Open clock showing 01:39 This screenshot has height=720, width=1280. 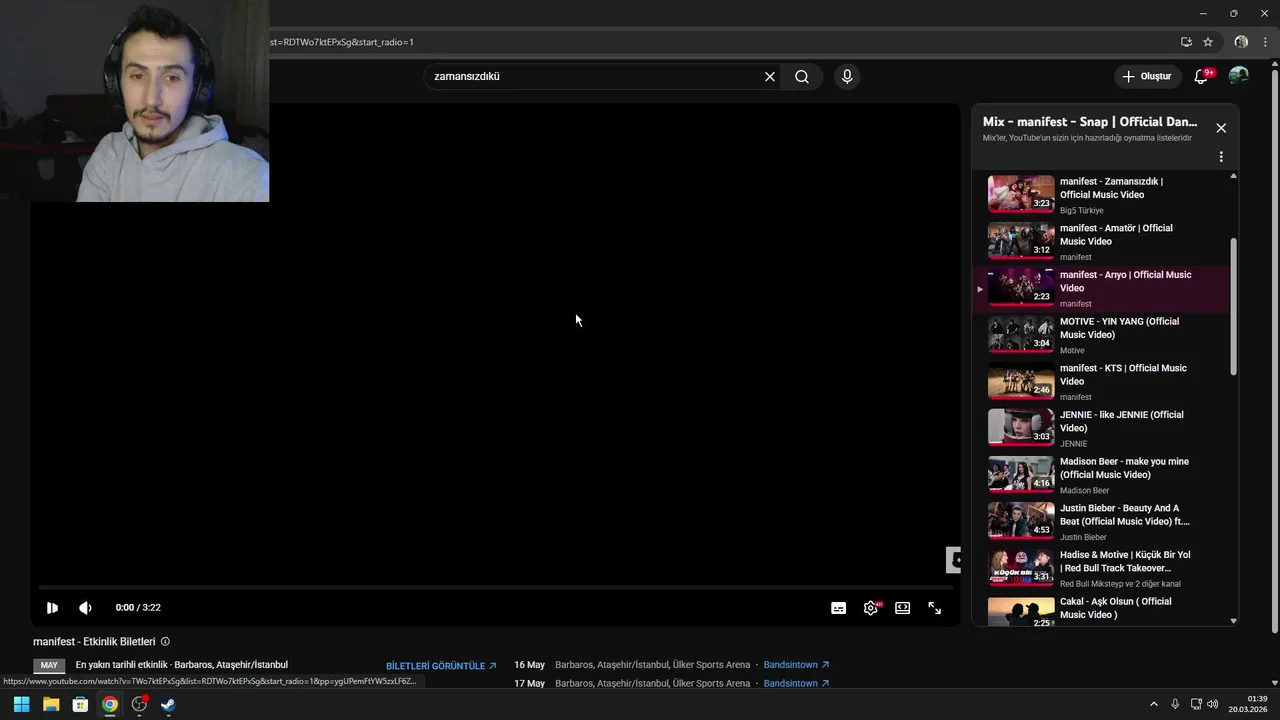click(1248, 704)
